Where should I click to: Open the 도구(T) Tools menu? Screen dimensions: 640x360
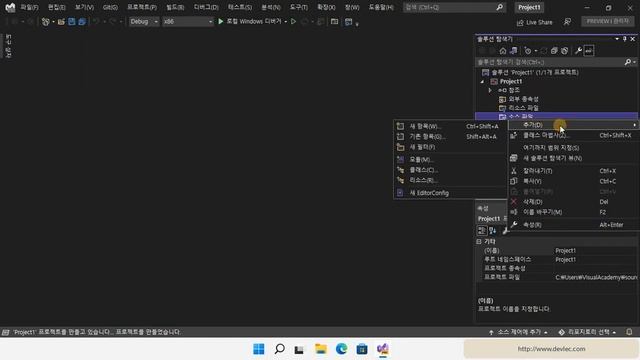point(299,7)
